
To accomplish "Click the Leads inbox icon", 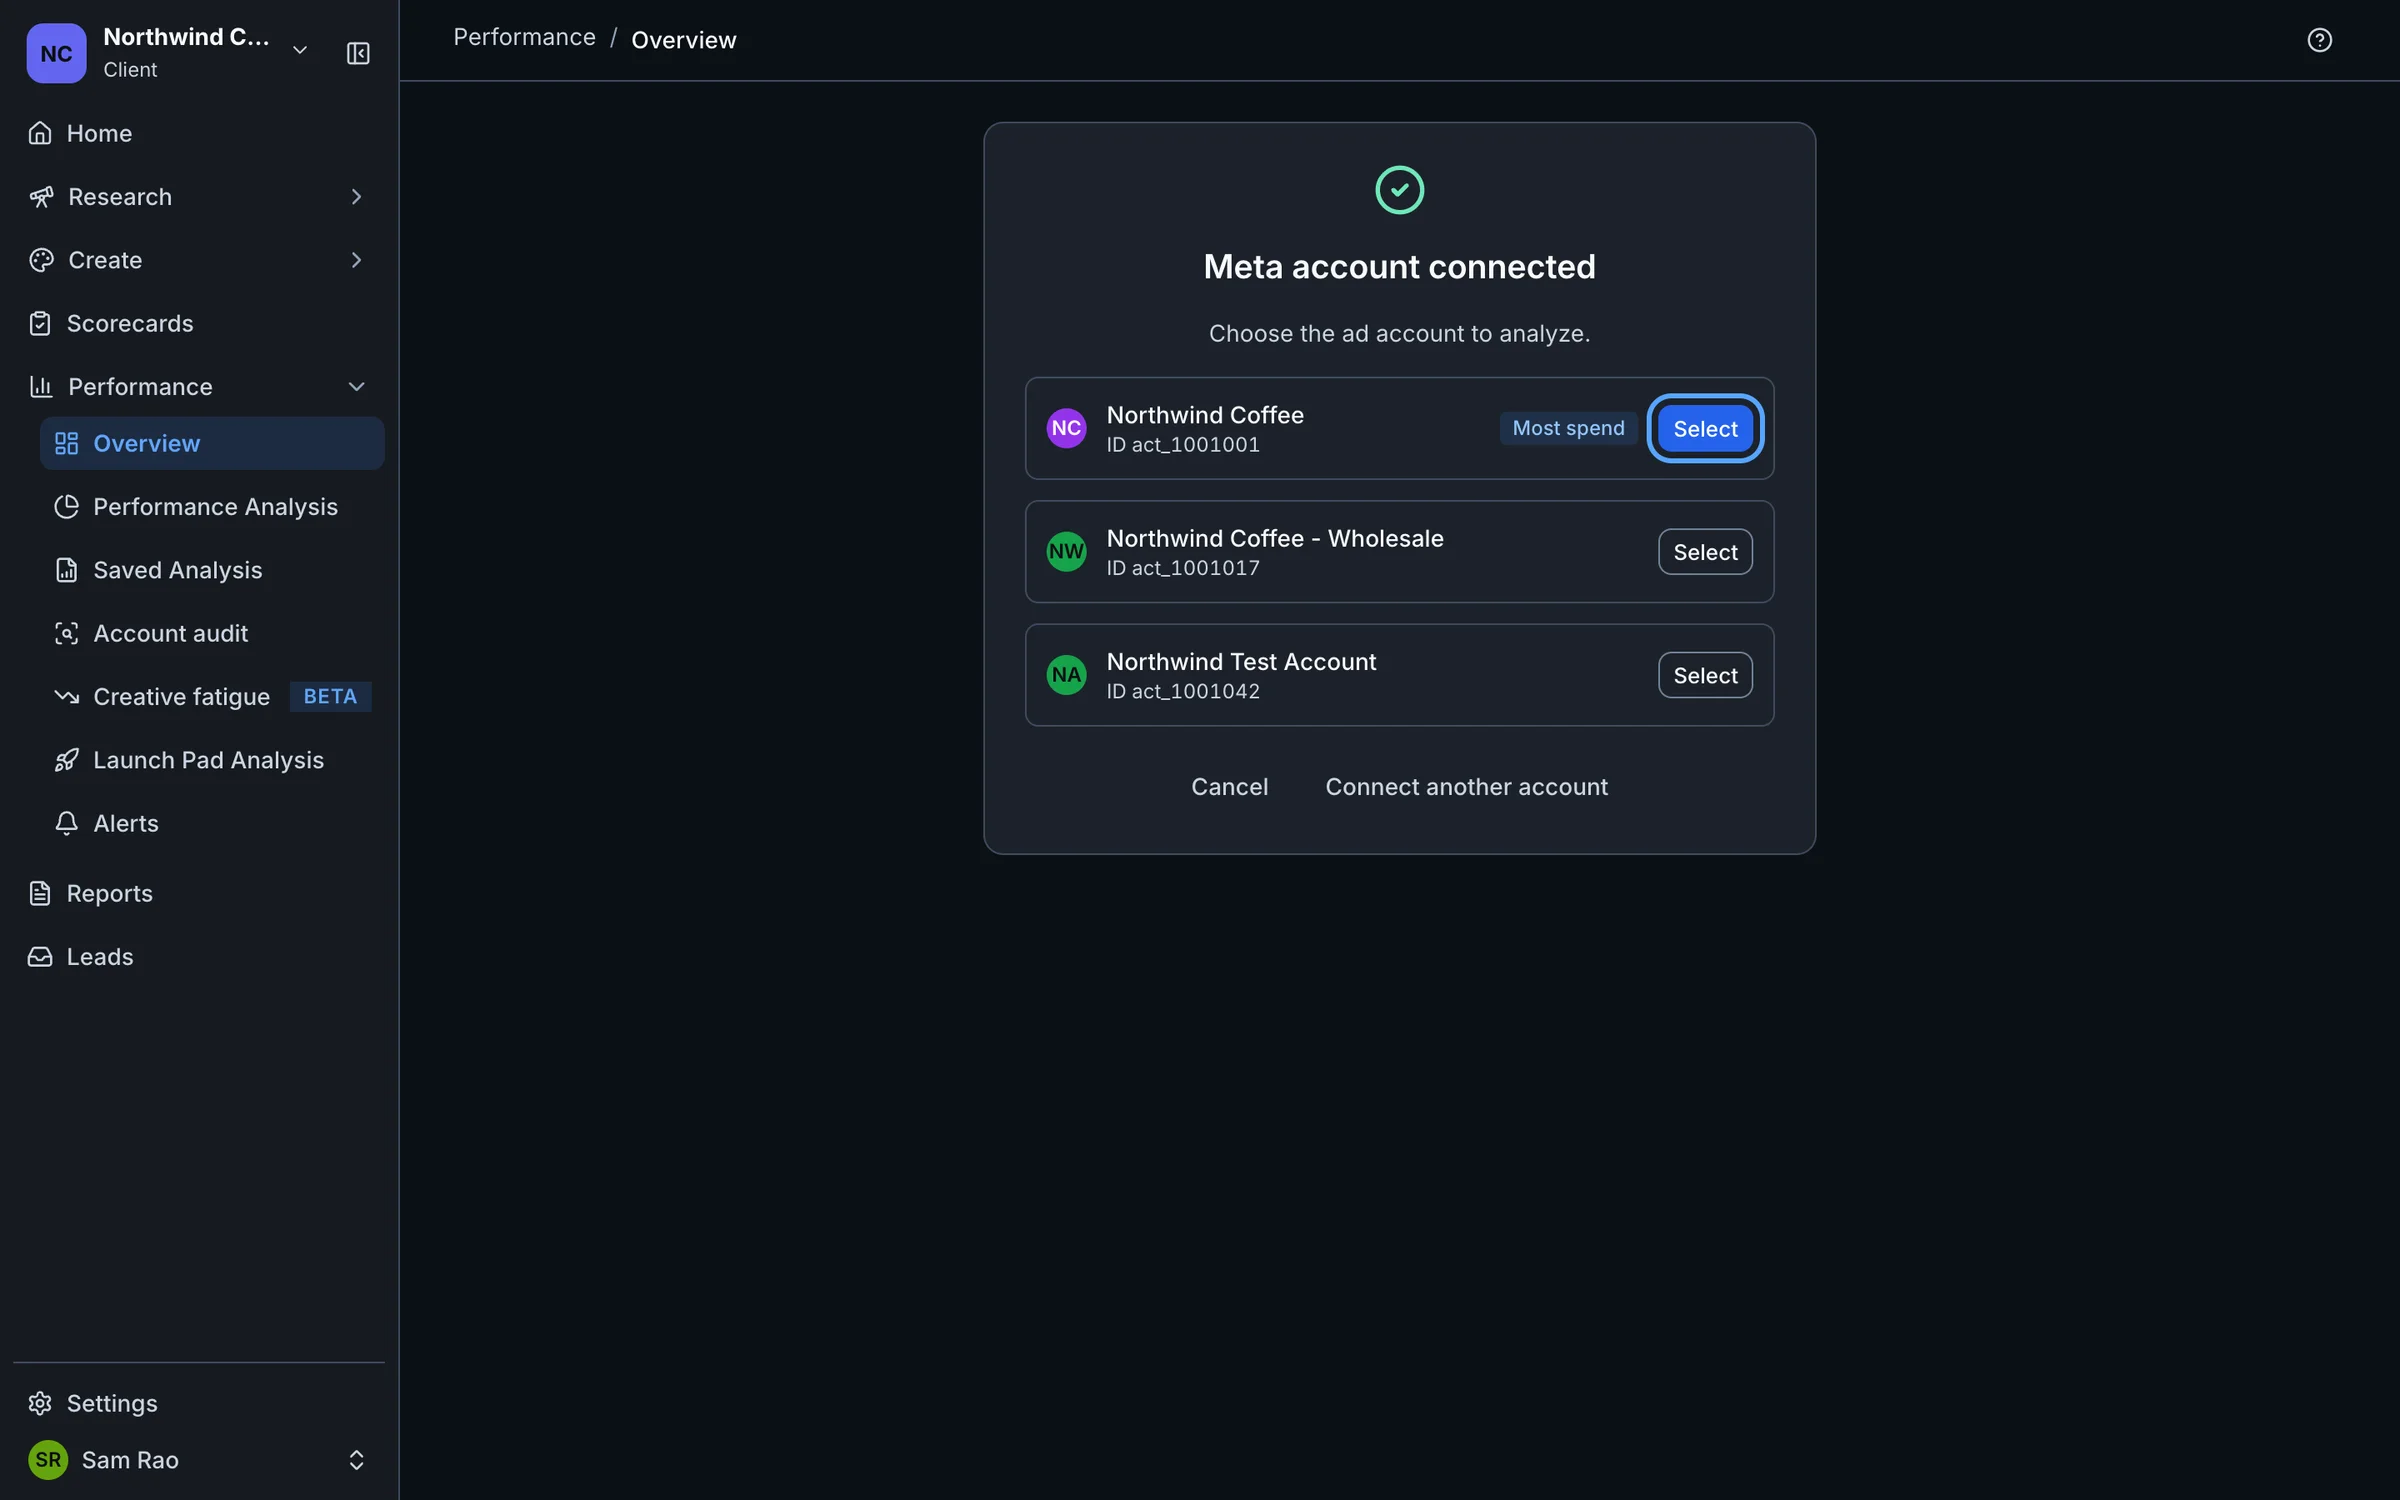I will click(40, 957).
